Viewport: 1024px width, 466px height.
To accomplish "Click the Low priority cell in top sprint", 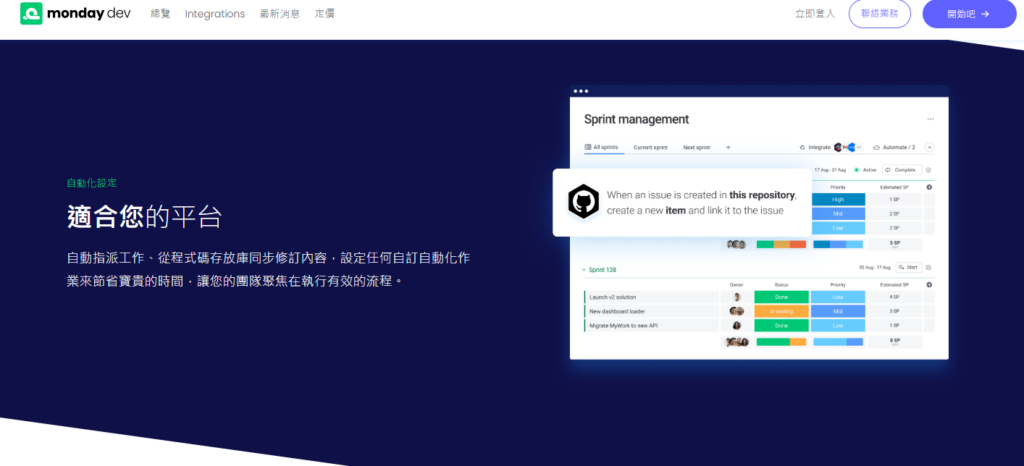I will point(838,228).
